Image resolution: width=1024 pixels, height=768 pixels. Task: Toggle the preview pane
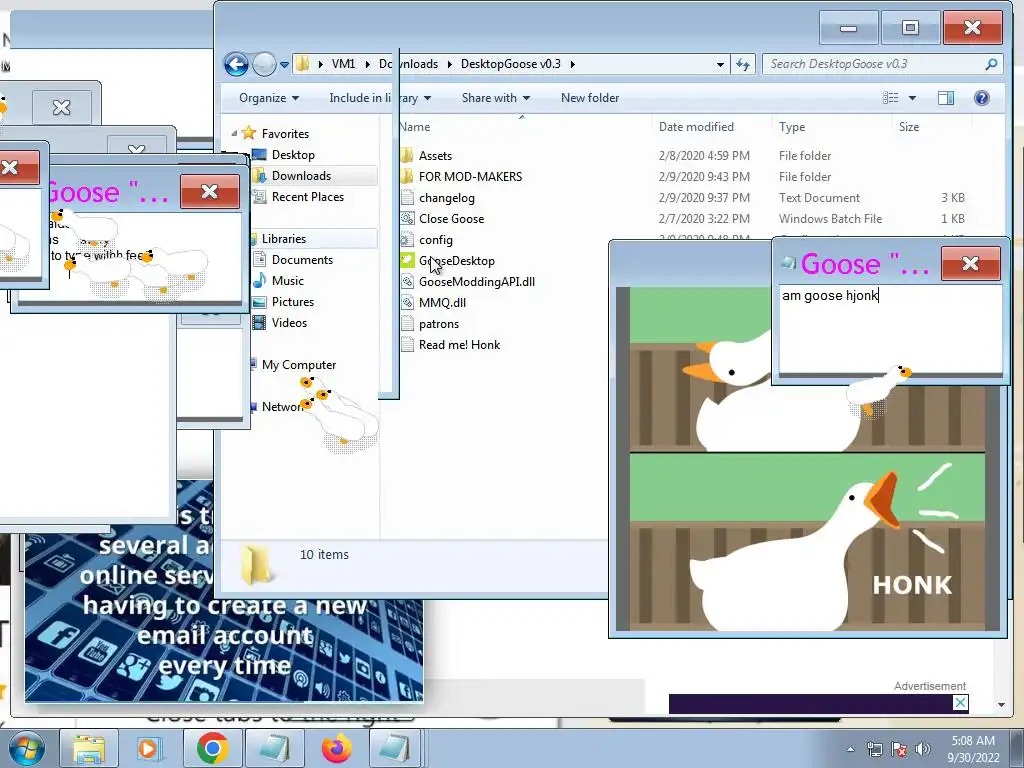[946, 98]
